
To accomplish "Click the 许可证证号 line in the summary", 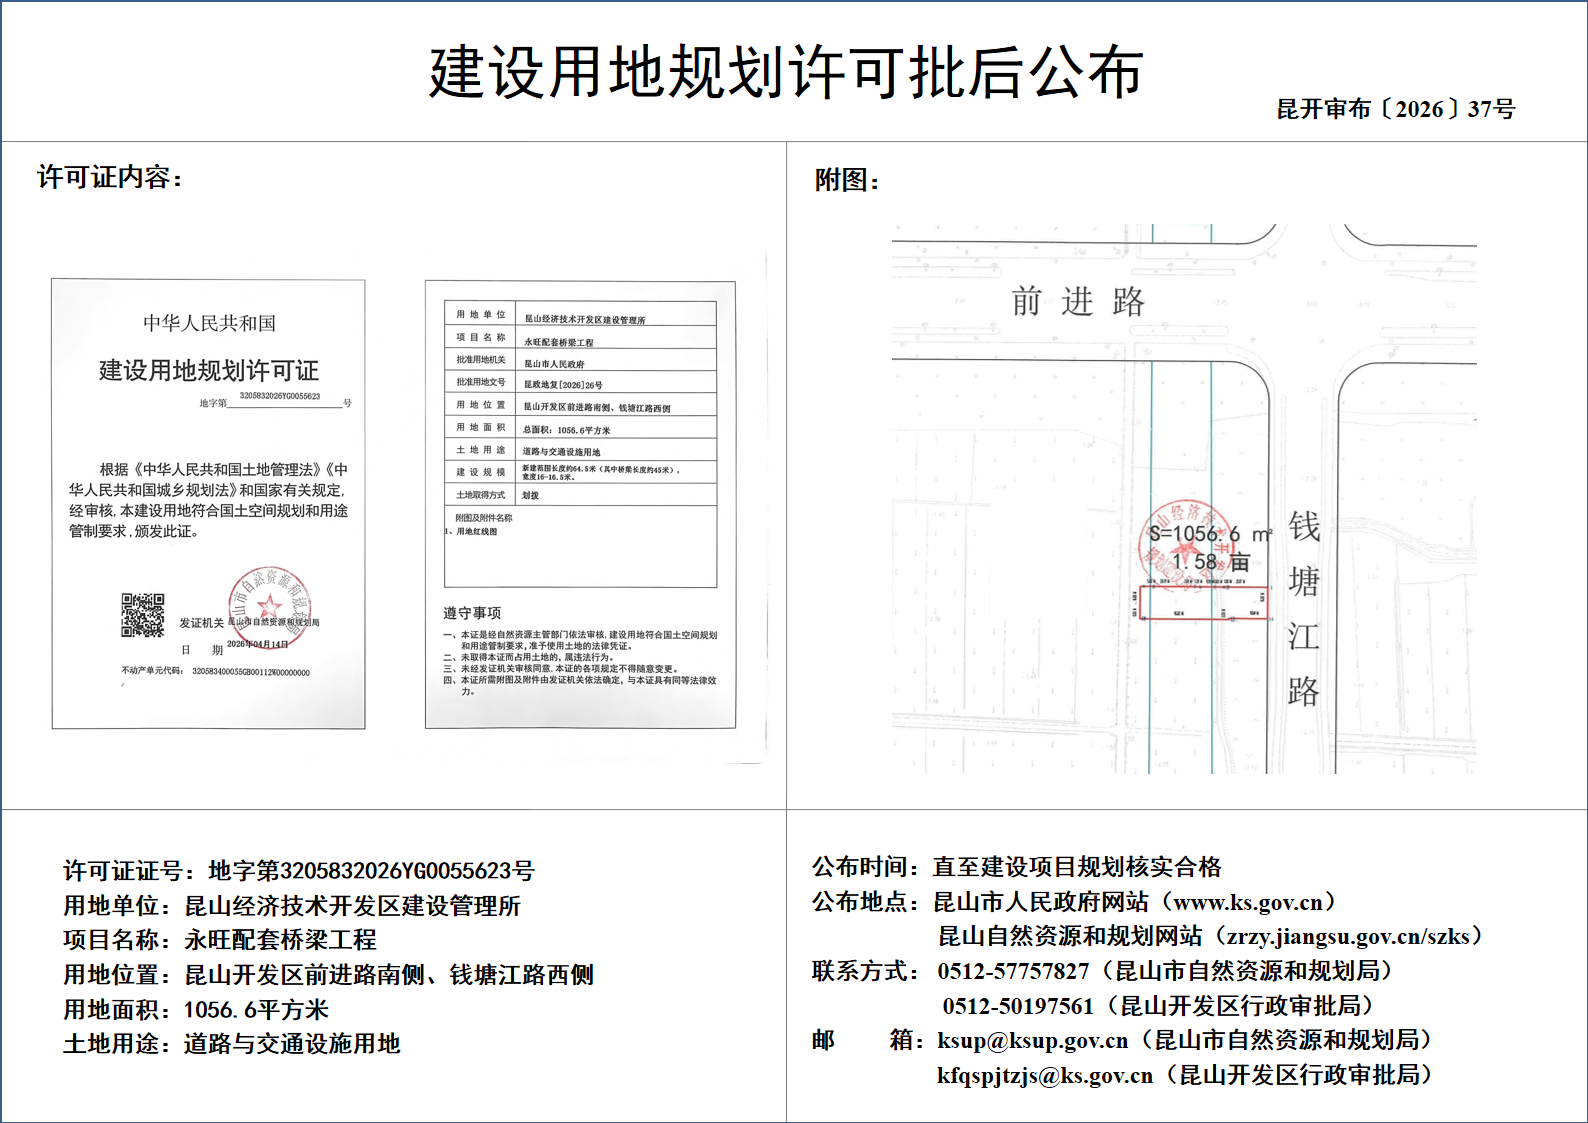I will [298, 871].
